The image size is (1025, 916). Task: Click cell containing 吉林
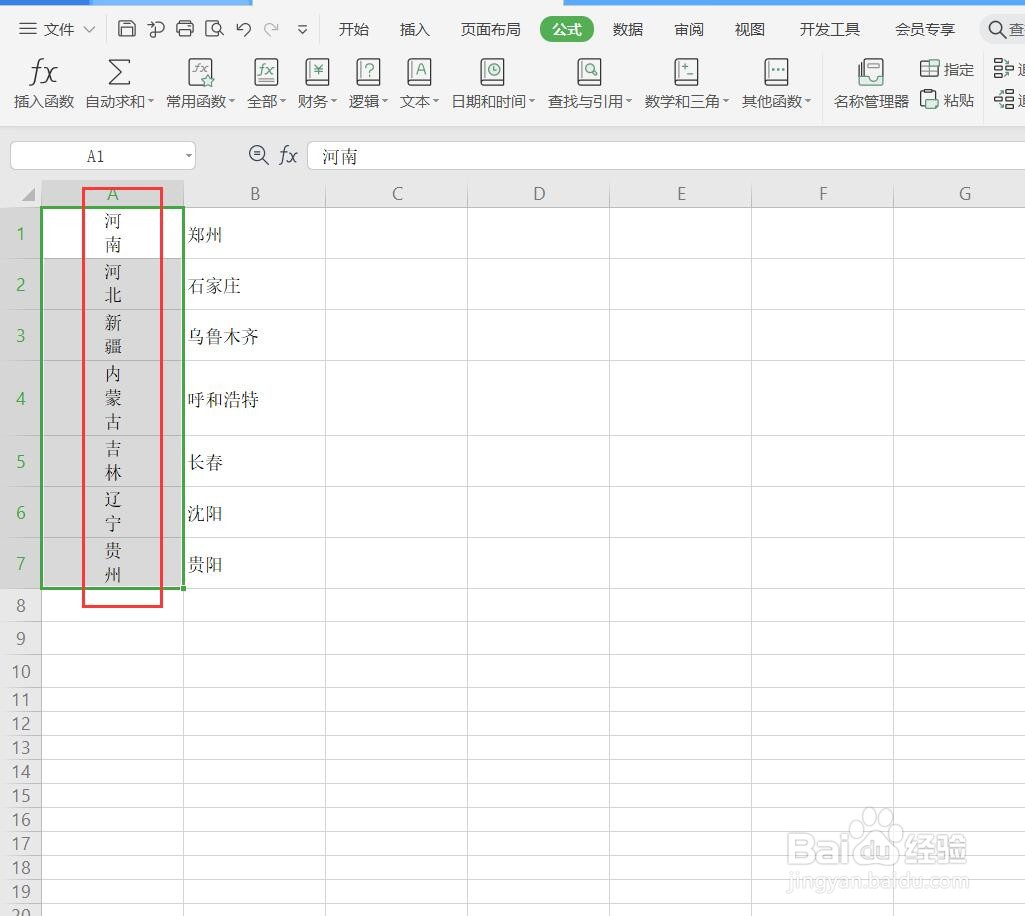[x=112, y=461]
